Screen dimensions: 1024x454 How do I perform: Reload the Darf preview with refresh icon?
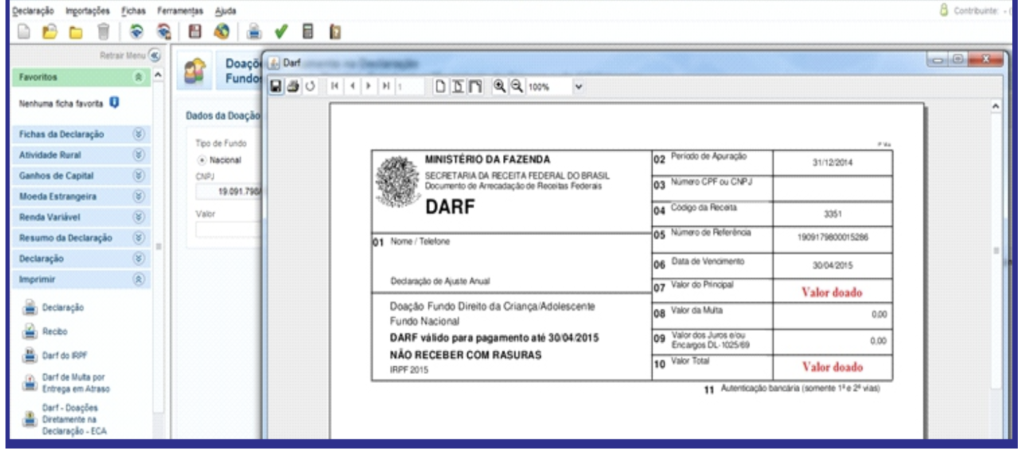click(x=310, y=86)
